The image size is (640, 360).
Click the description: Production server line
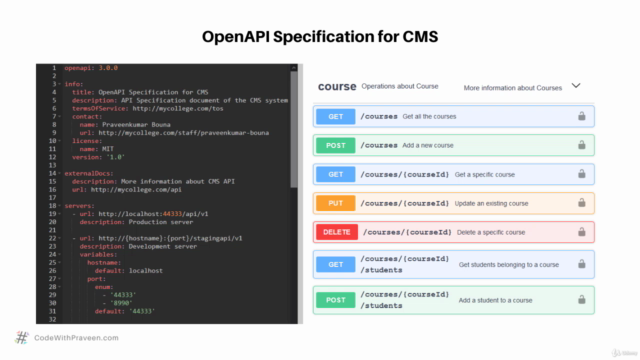[x=136, y=222]
